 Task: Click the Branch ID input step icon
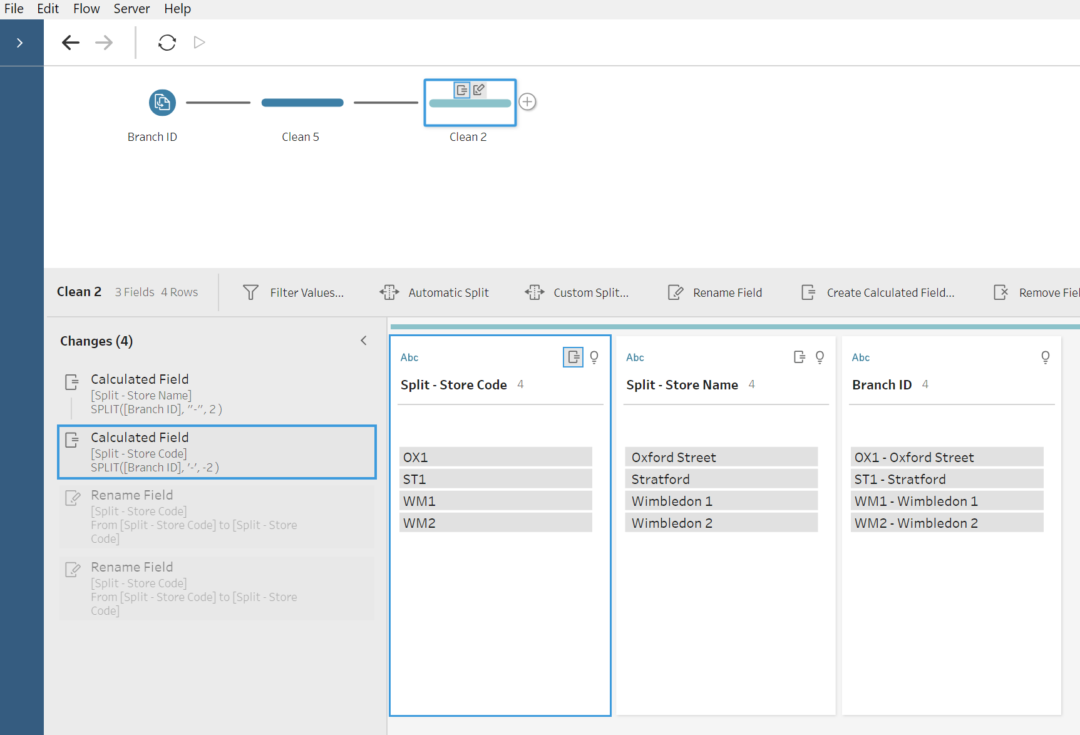click(161, 102)
